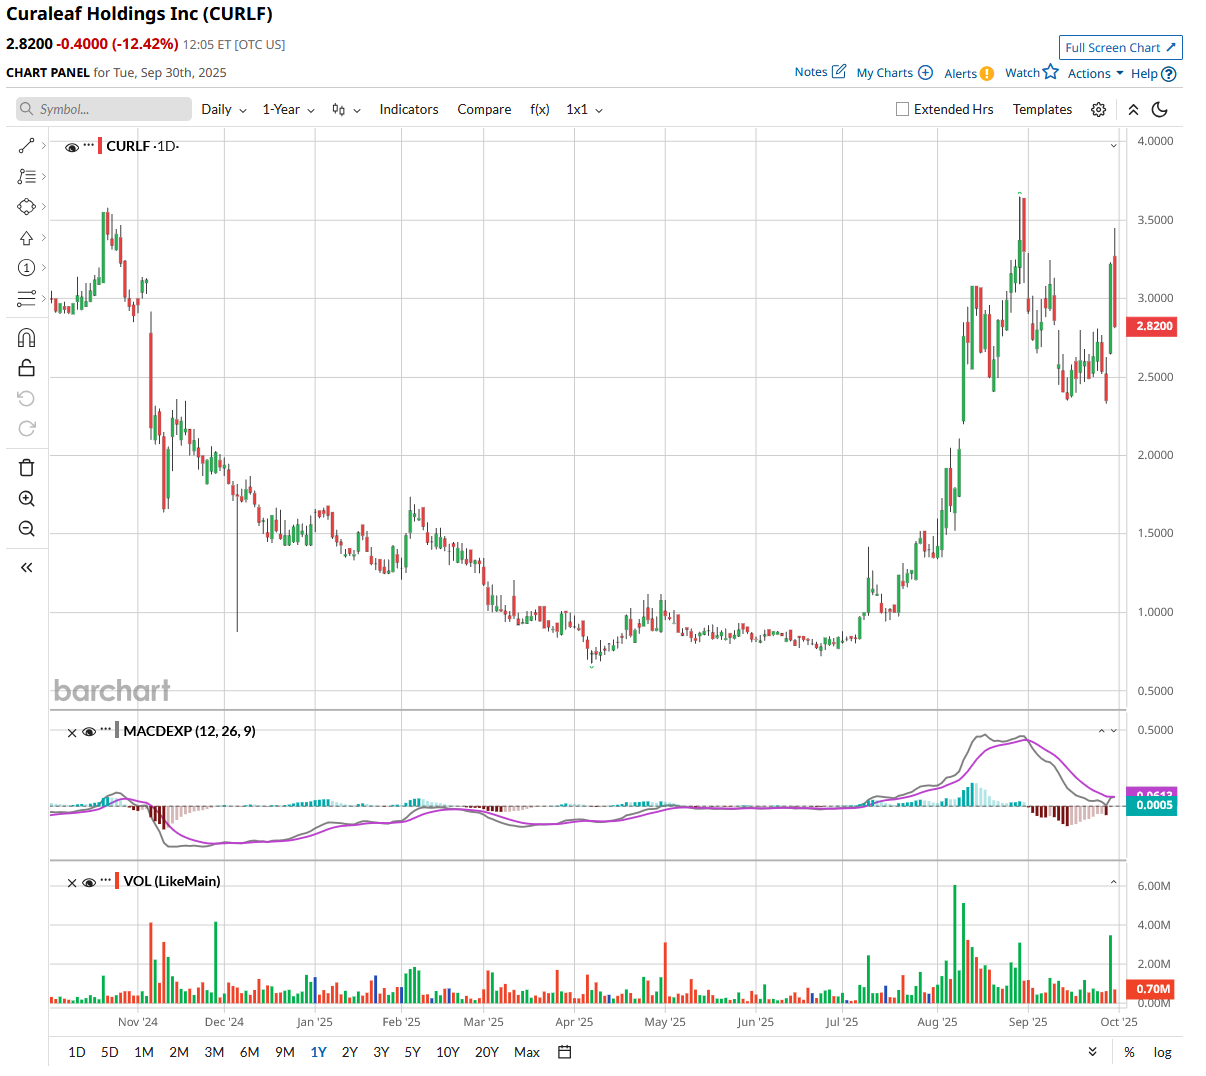Open the Daily frequency dropdown
The image size is (1206, 1076).
click(224, 110)
